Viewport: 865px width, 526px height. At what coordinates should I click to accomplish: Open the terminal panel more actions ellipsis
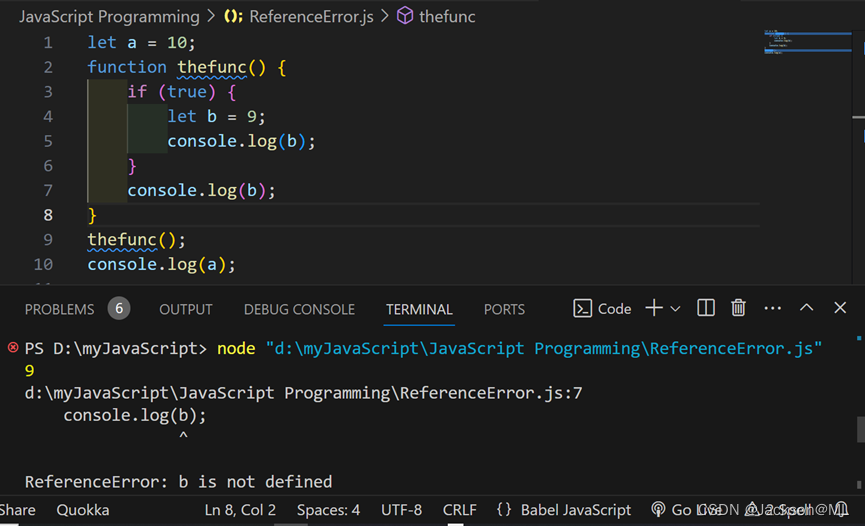(x=772, y=308)
